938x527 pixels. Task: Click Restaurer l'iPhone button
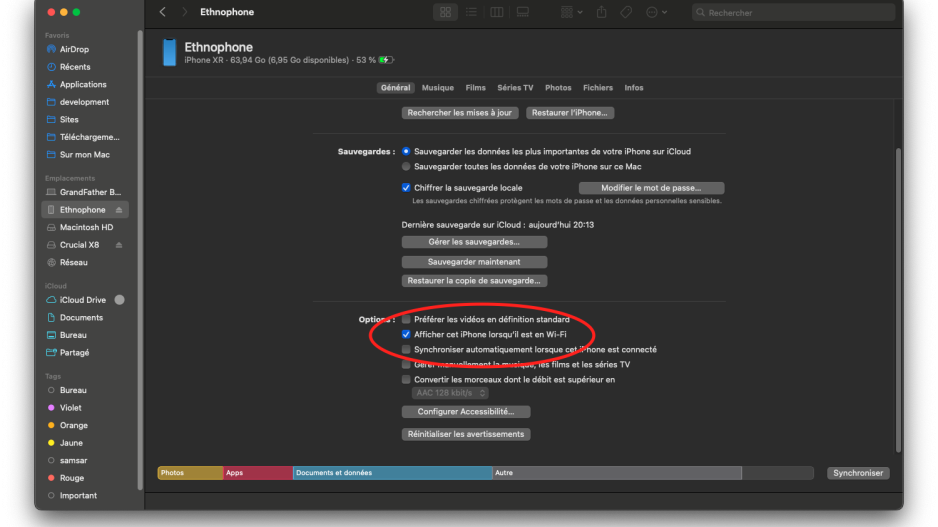tap(570, 112)
